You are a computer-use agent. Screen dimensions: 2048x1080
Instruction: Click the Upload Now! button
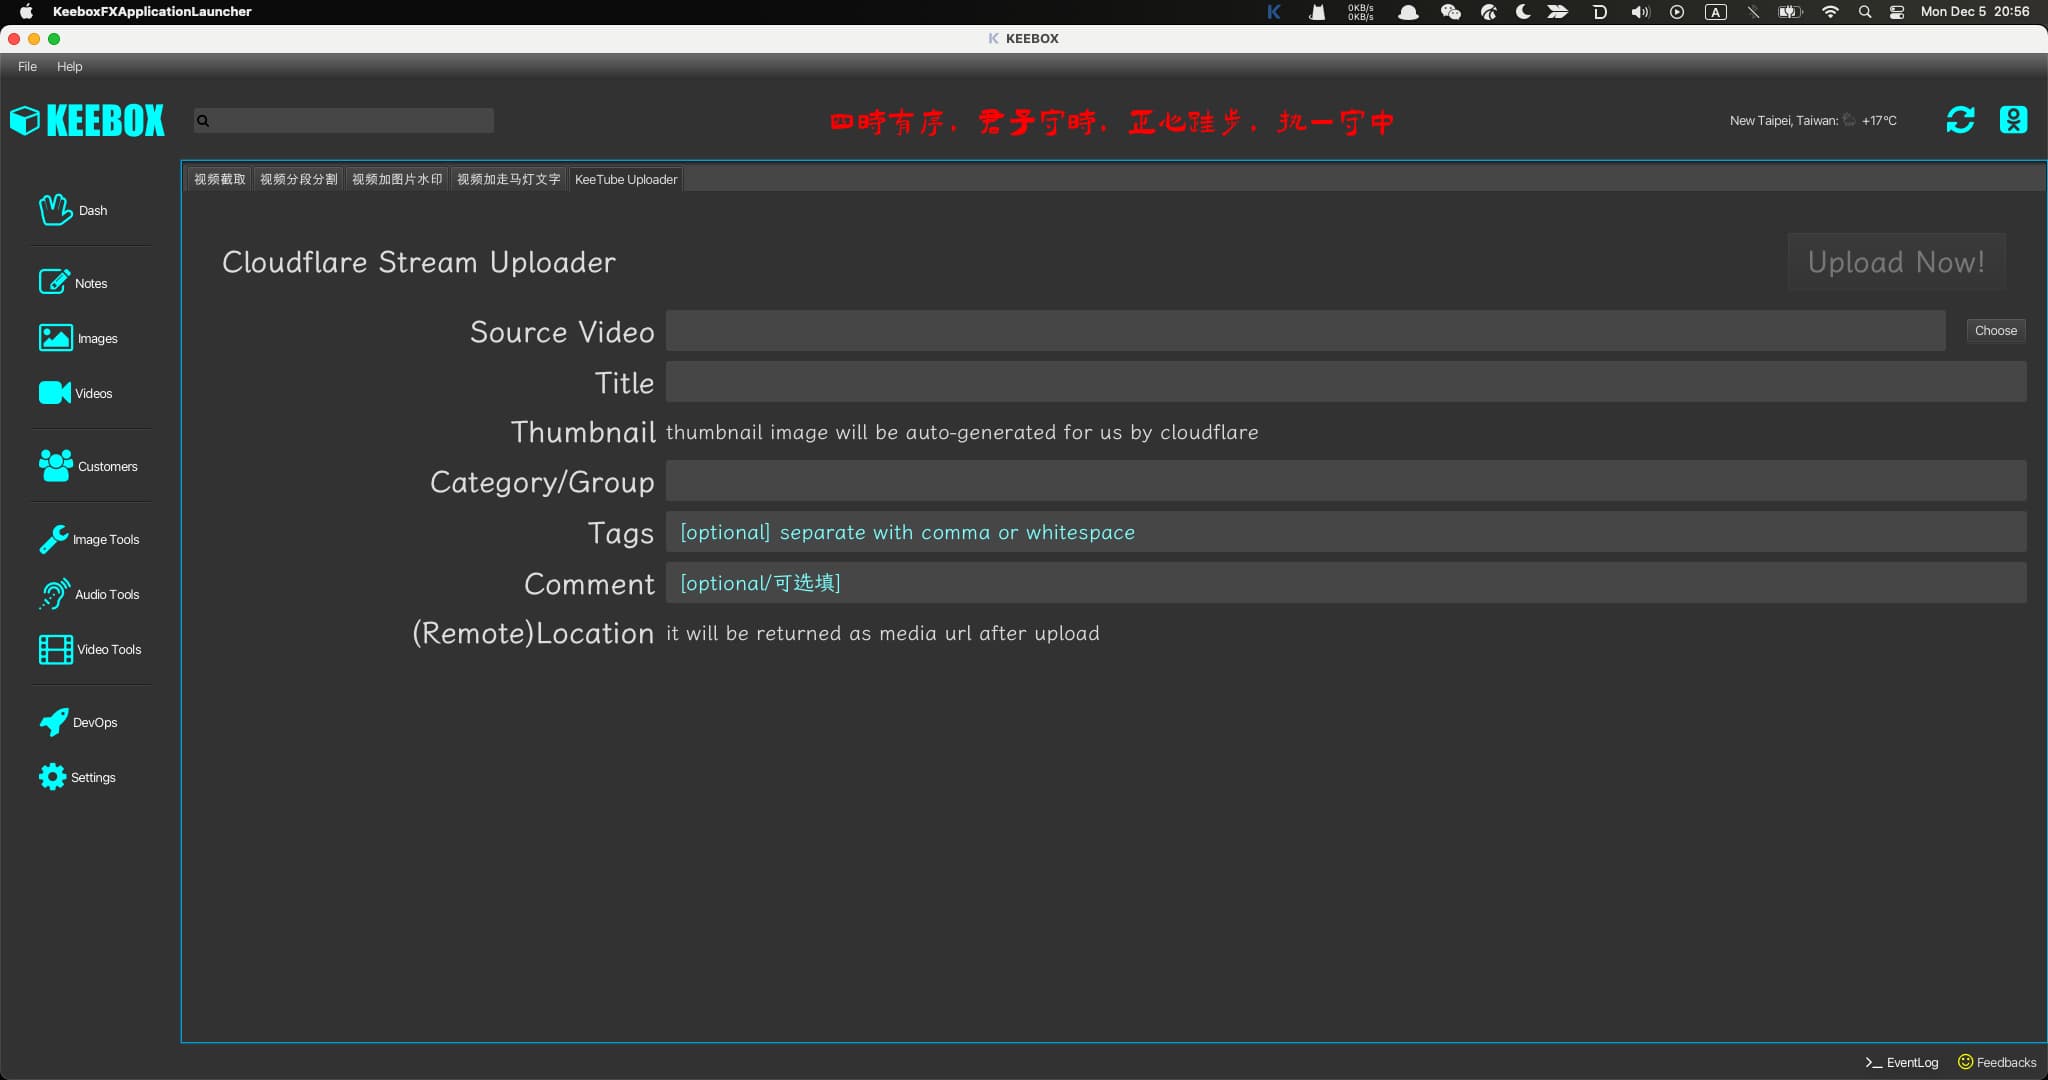pyautogui.click(x=1896, y=262)
